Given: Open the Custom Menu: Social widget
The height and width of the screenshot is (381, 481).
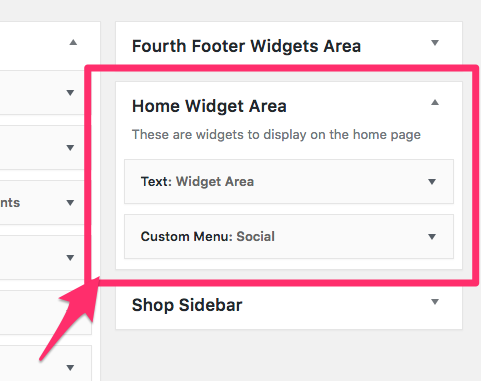Looking at the screenshot, I should point(289,237).
